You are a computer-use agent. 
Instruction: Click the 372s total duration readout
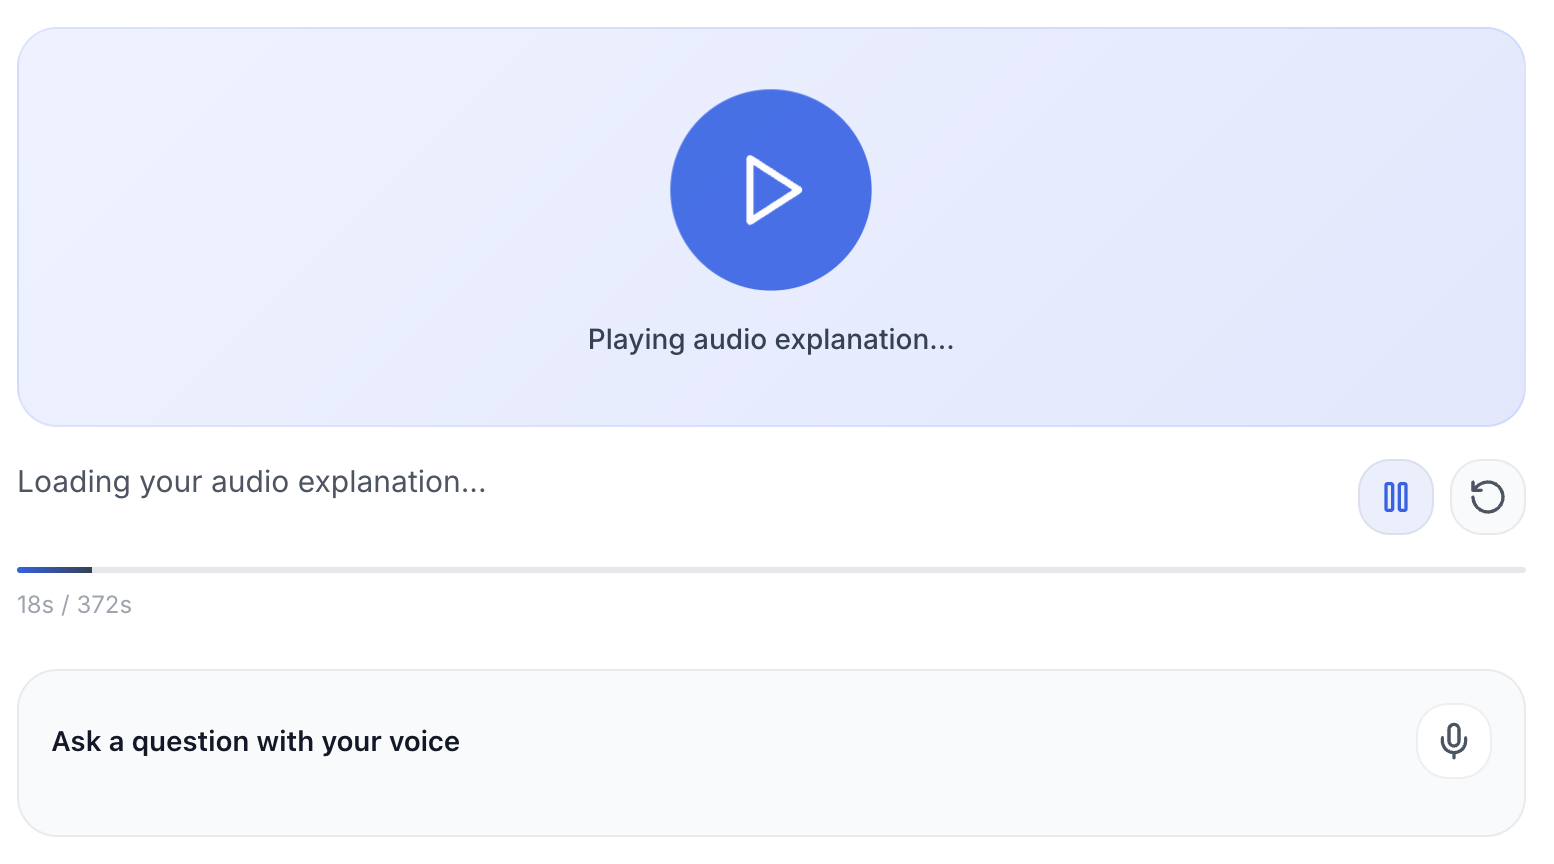point(105,605)
